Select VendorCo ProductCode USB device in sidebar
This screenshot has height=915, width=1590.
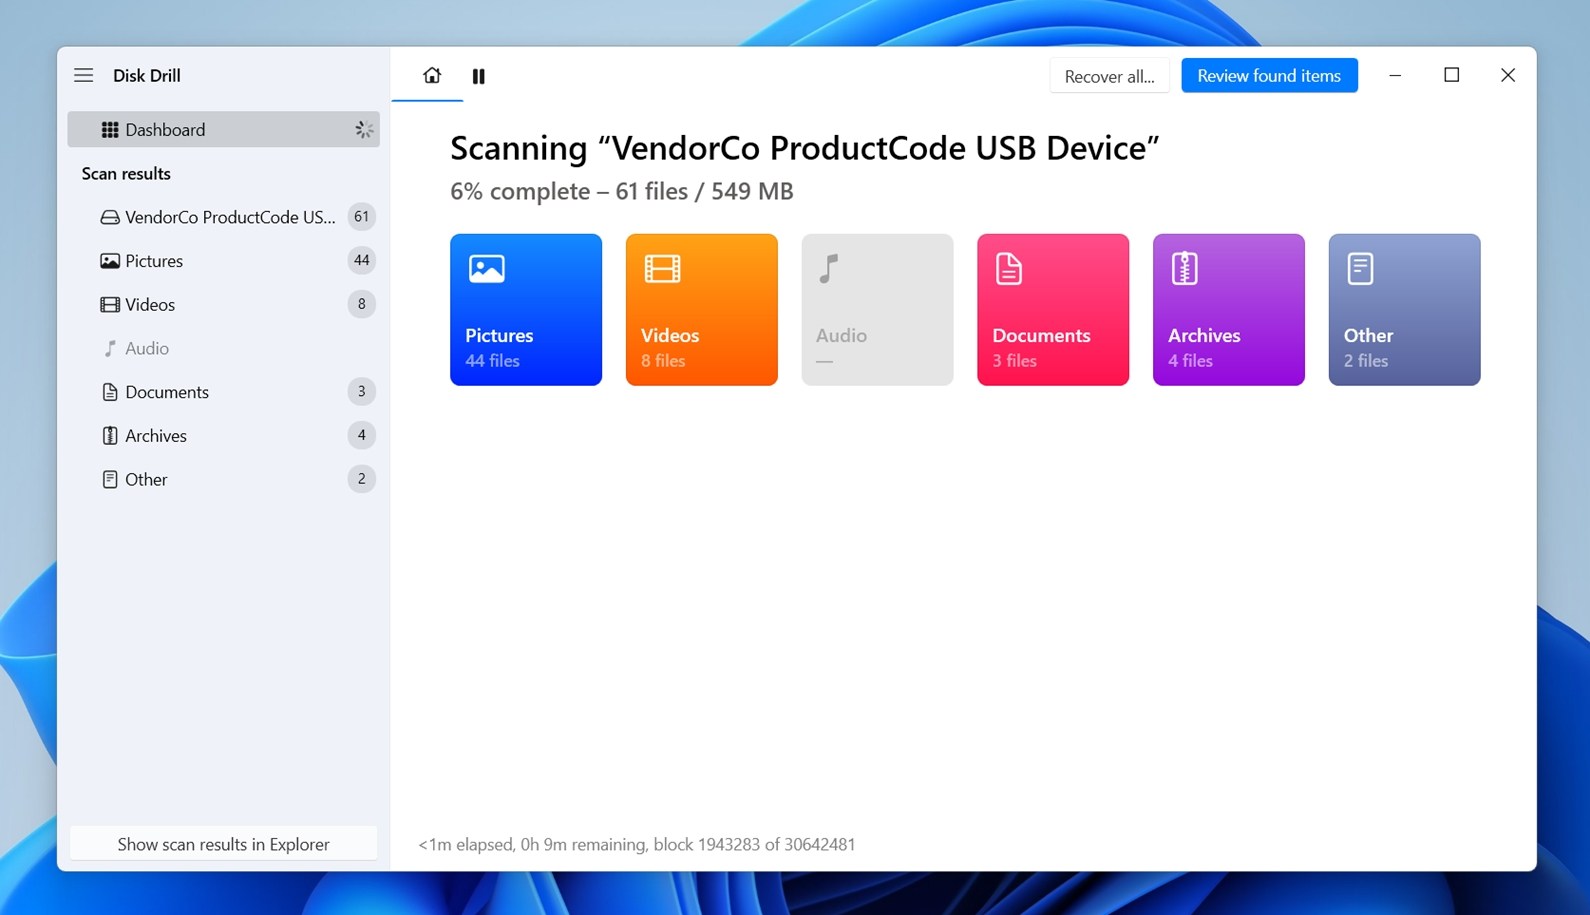coord(229,217)
